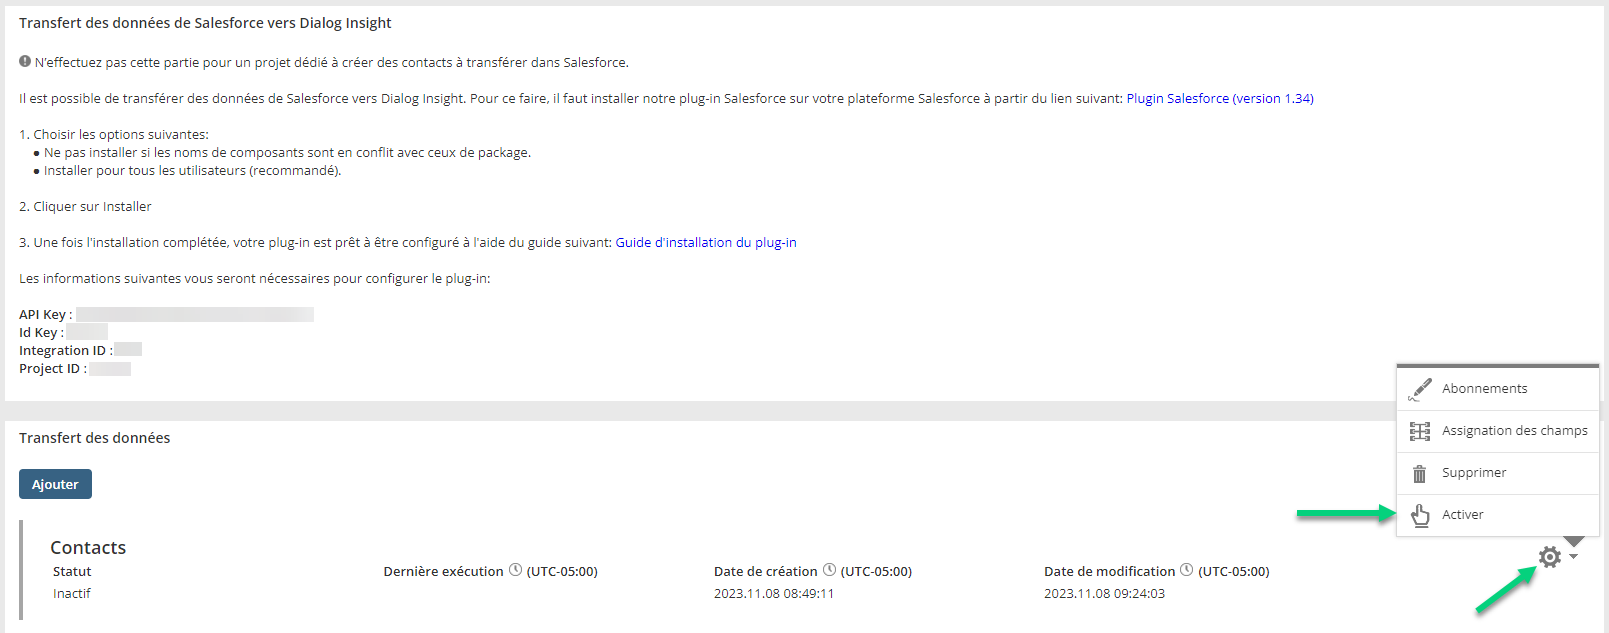Click the hand pointer icon next to Activer
The image size is (1609, 633).
pos(1420,515)
